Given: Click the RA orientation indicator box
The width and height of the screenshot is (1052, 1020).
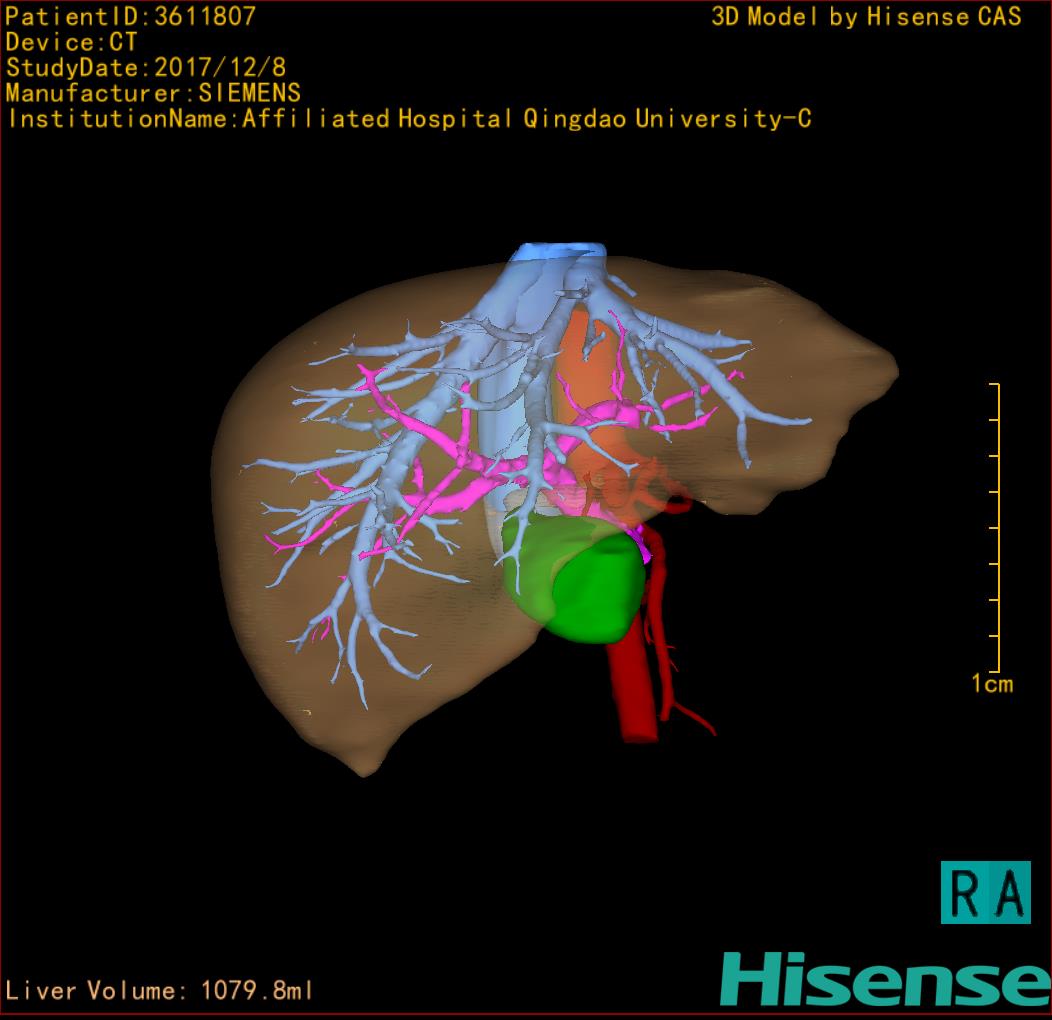Looking at the screenshot, I should (986, 892).
